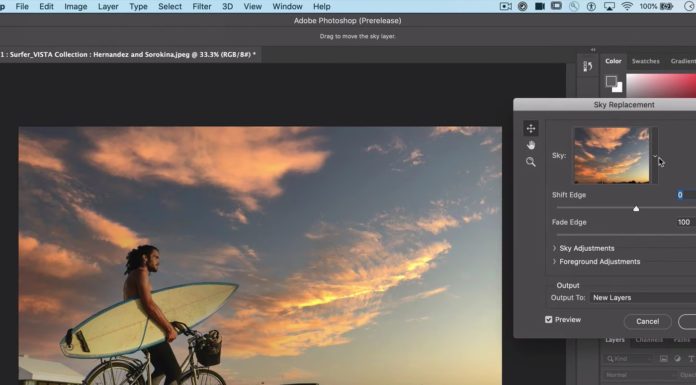Open the View menu
Viewport: 696px width, 385px height.
(x=253, y=6)
